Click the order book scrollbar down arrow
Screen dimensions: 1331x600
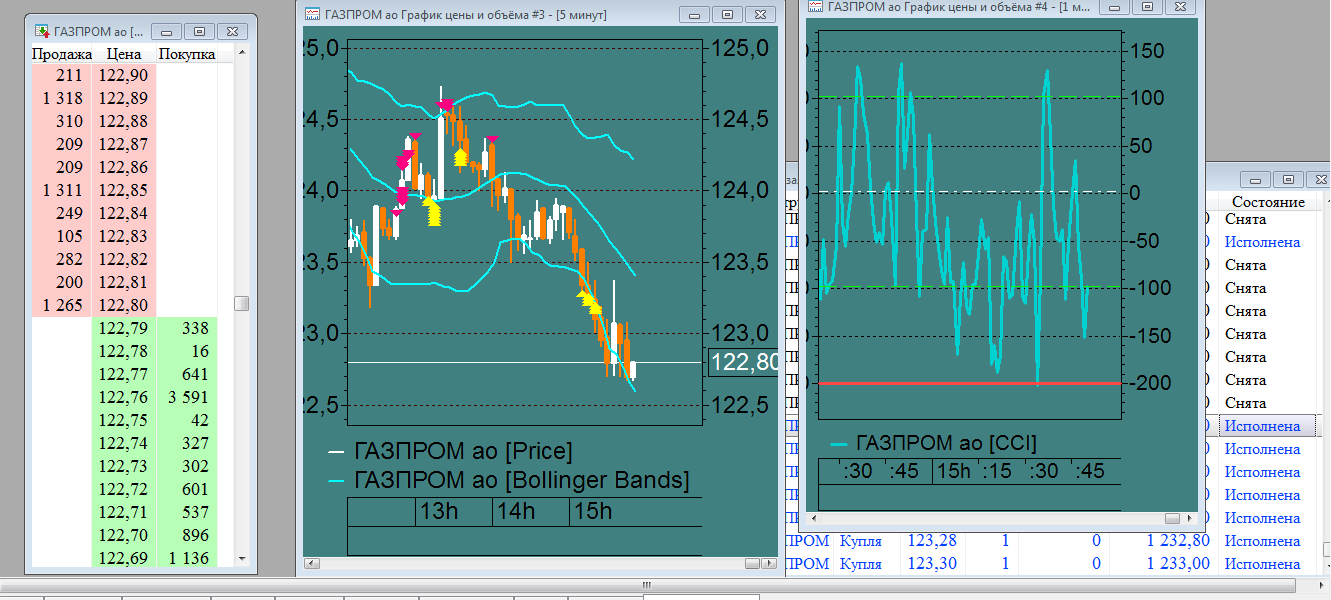click(x=241, y=558)
